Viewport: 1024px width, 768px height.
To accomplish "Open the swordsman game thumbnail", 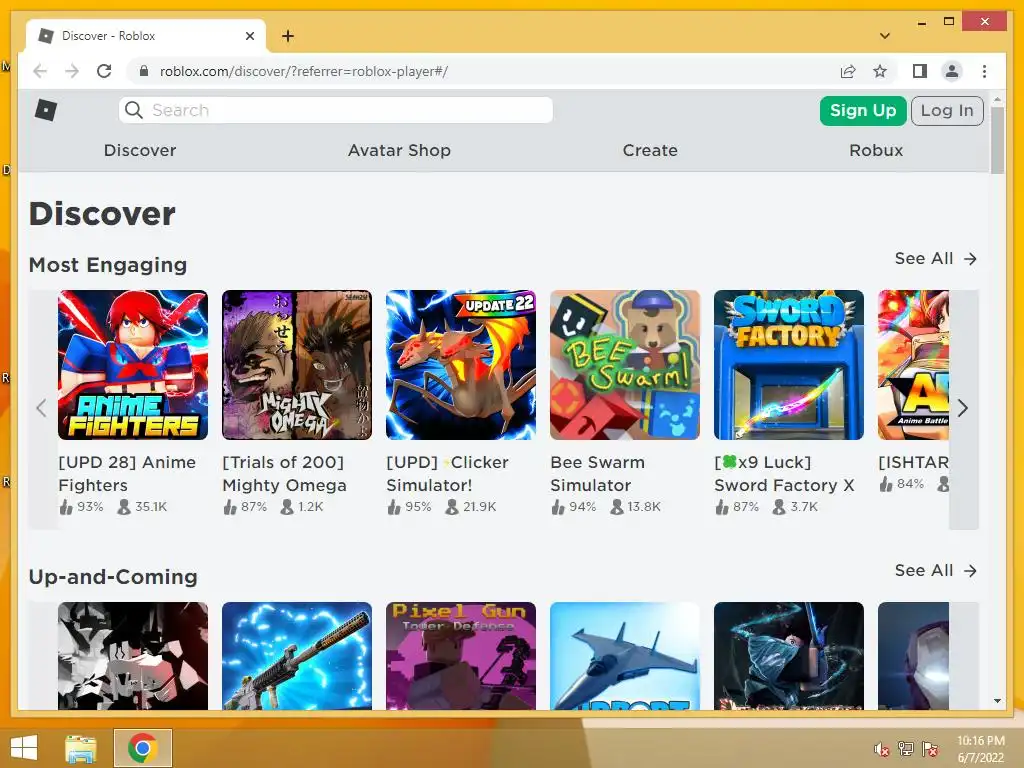I will (x=789, y=656).
